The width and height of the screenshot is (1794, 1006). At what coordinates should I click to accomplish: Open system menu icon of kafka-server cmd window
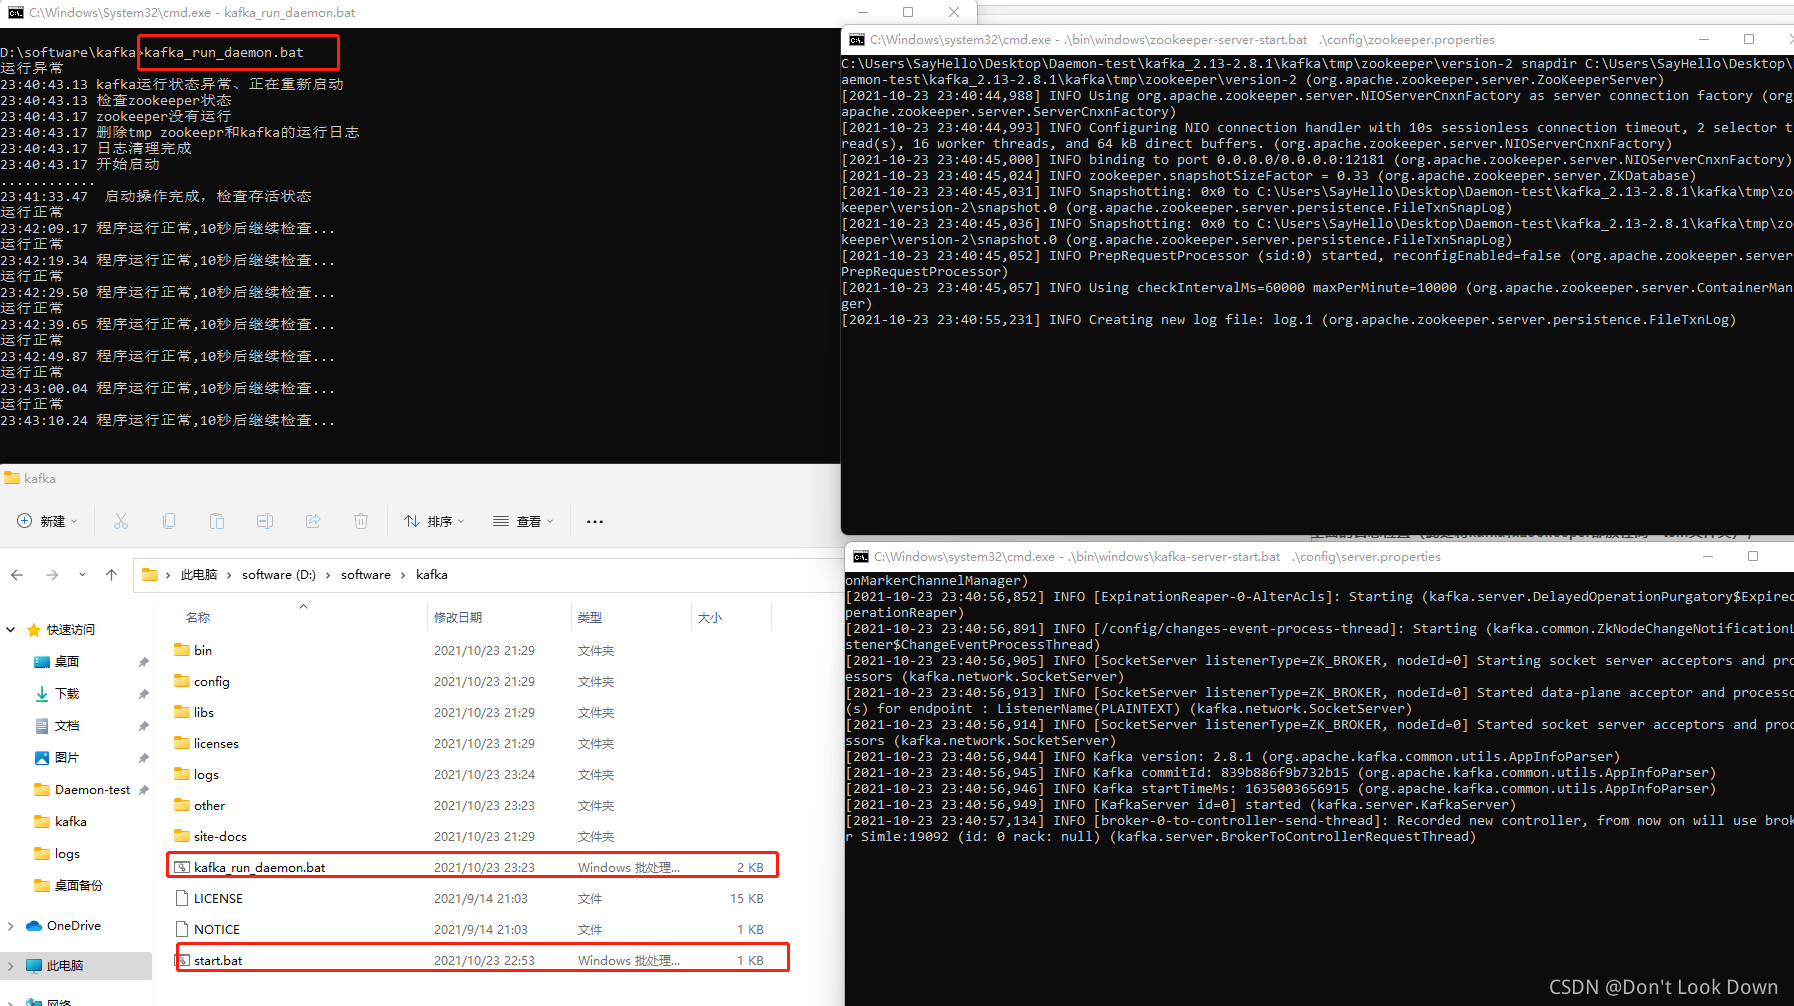click(x=861, y=557)
